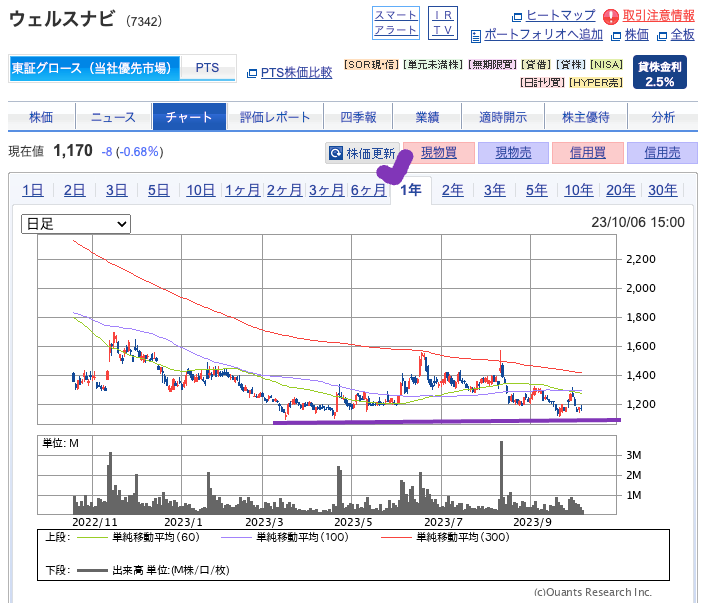This screenshot has height=603, width=705.
Task: Click the NISA tag label
Action: (607, 64)
